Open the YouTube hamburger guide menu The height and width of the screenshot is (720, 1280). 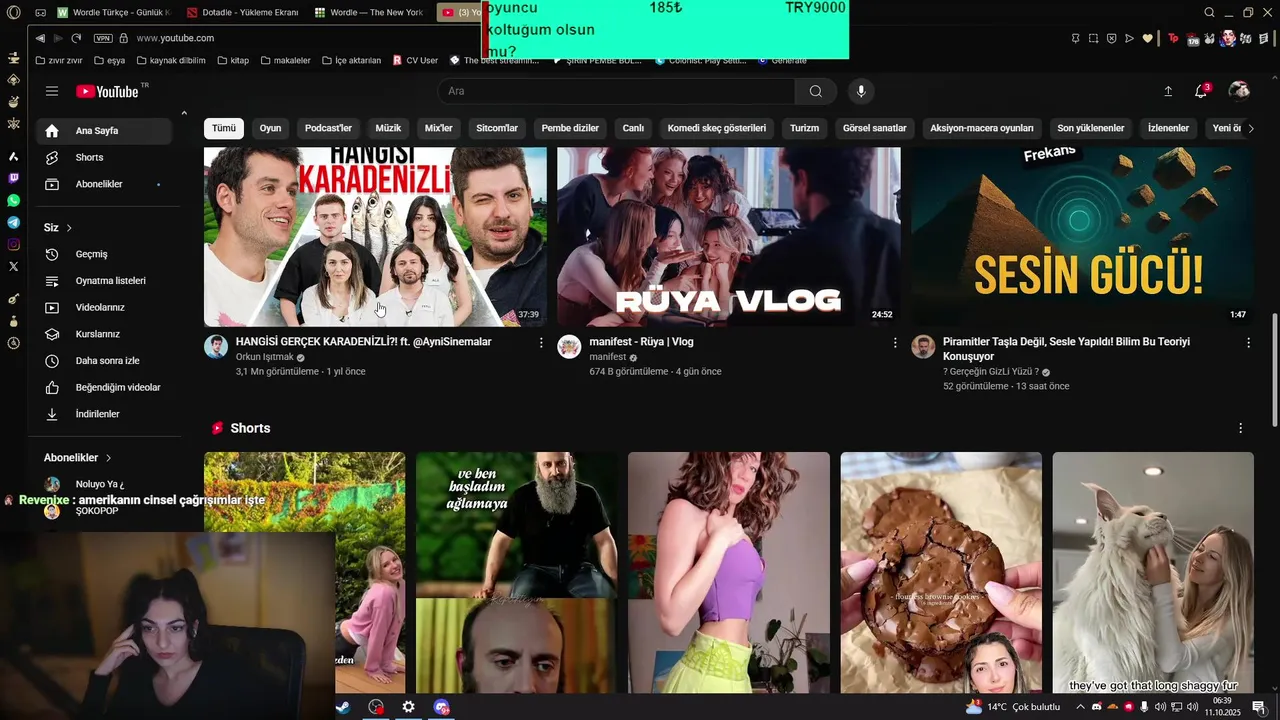(52, 91)
